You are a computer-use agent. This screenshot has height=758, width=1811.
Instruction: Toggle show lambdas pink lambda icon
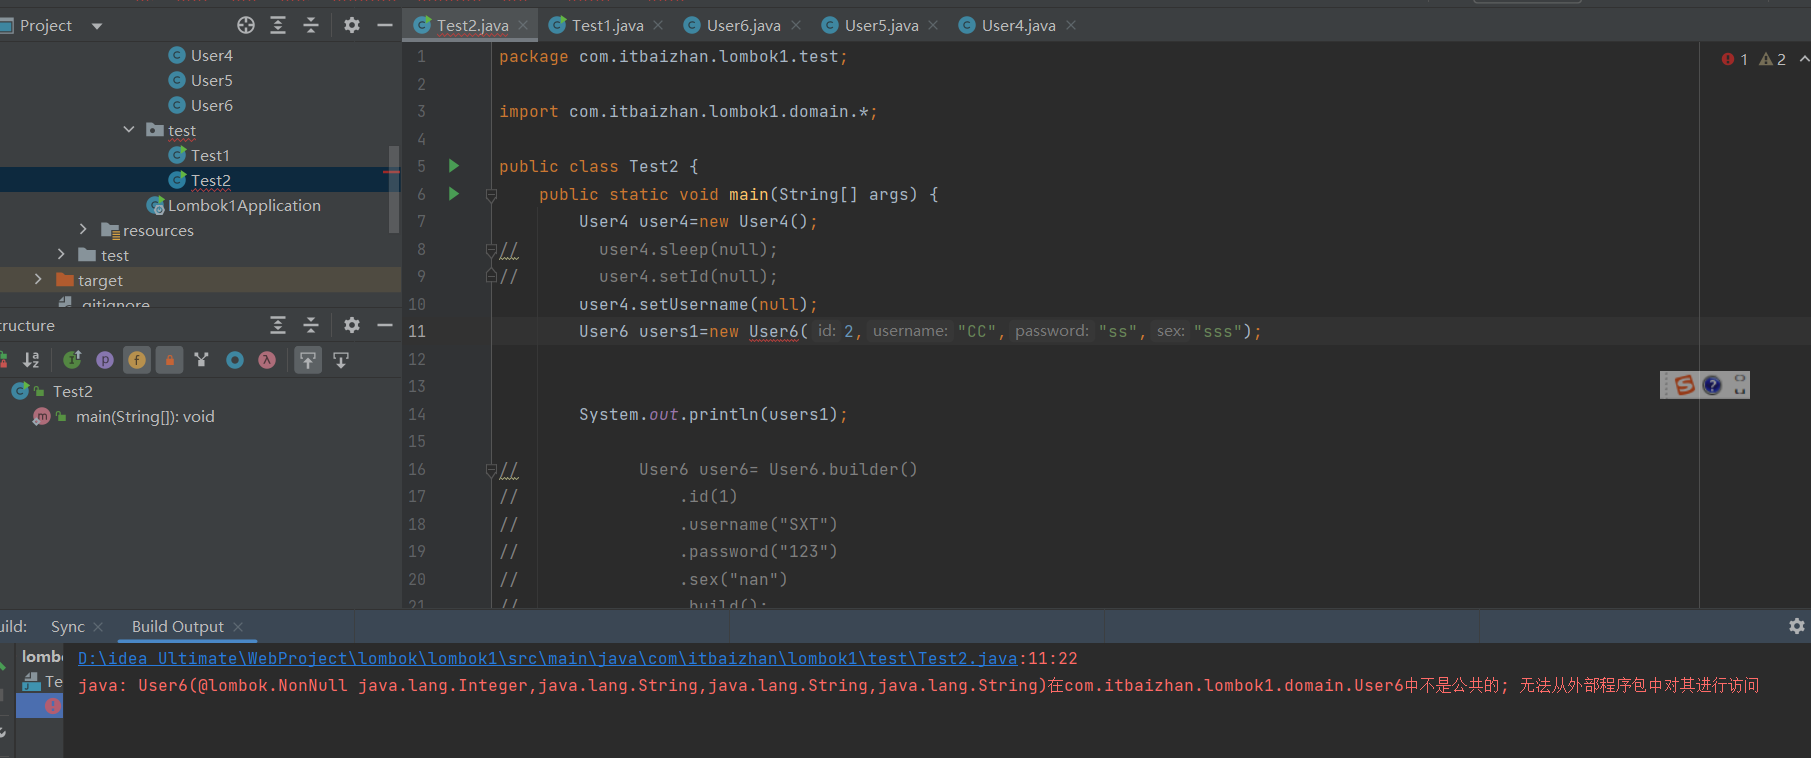pos(267,360)
